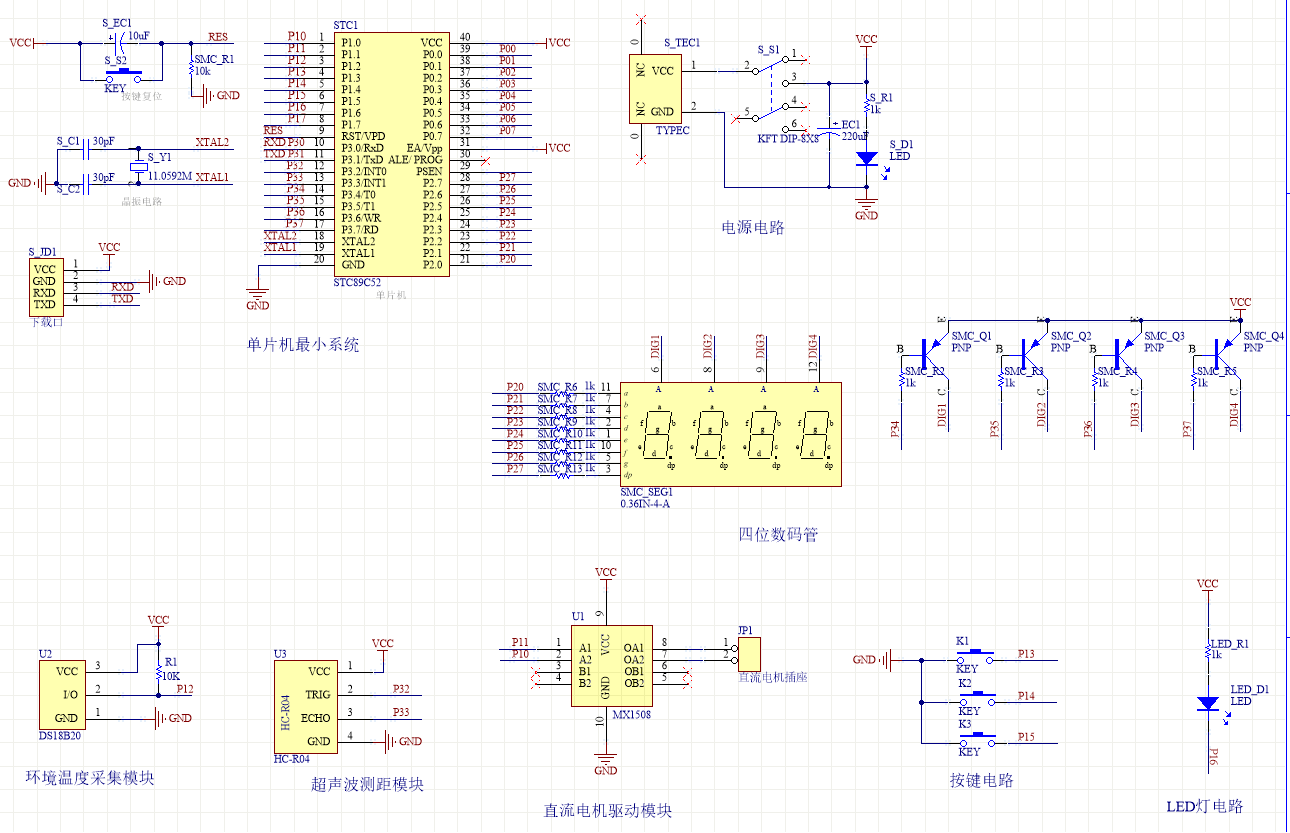This screenshot has height=833, width=1290.
Task: Click the P13 net label beside K1
Action: [x=1026, y=654]
